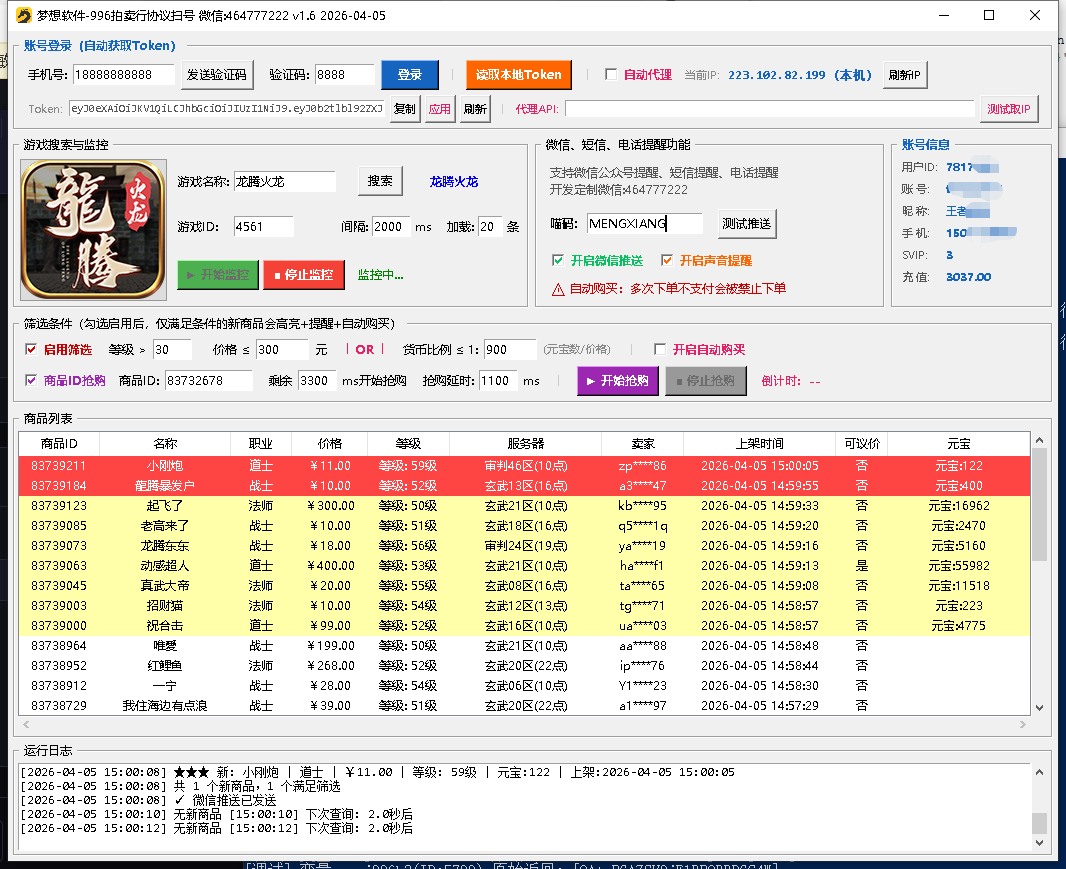The image size is (1066, 869).
Task: Click the 223.102.82.199 current IP text
Action: [x=776, y=75]
